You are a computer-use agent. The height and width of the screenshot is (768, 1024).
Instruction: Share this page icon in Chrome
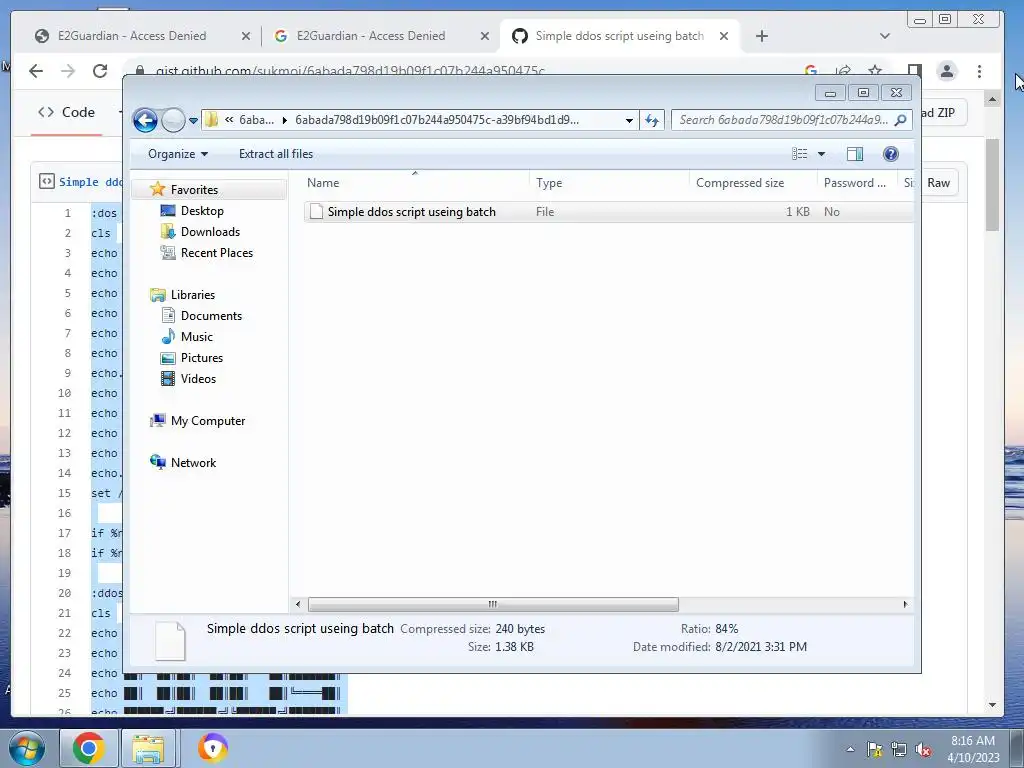coord(843,71)
